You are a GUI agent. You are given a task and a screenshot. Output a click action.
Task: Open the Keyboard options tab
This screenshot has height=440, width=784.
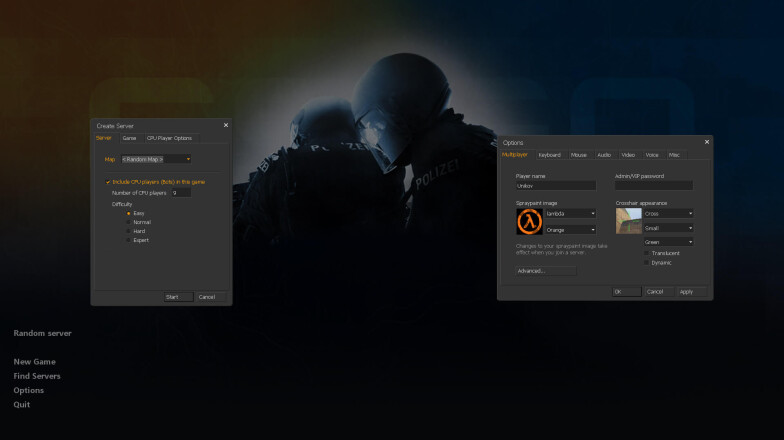click(550, 155)
